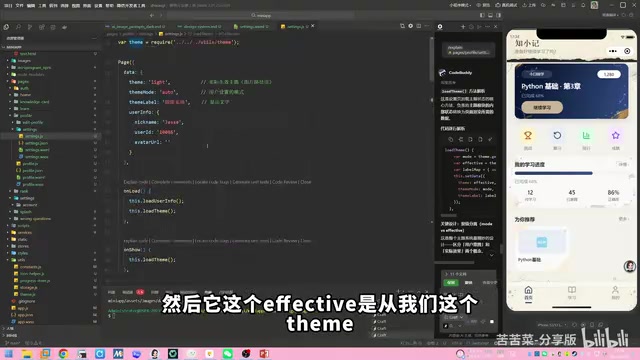Image resolution: width=640 pixels, height=360 pixels.
Task: Click the green accept button in CodeBuddy
Action: [451, 282]
